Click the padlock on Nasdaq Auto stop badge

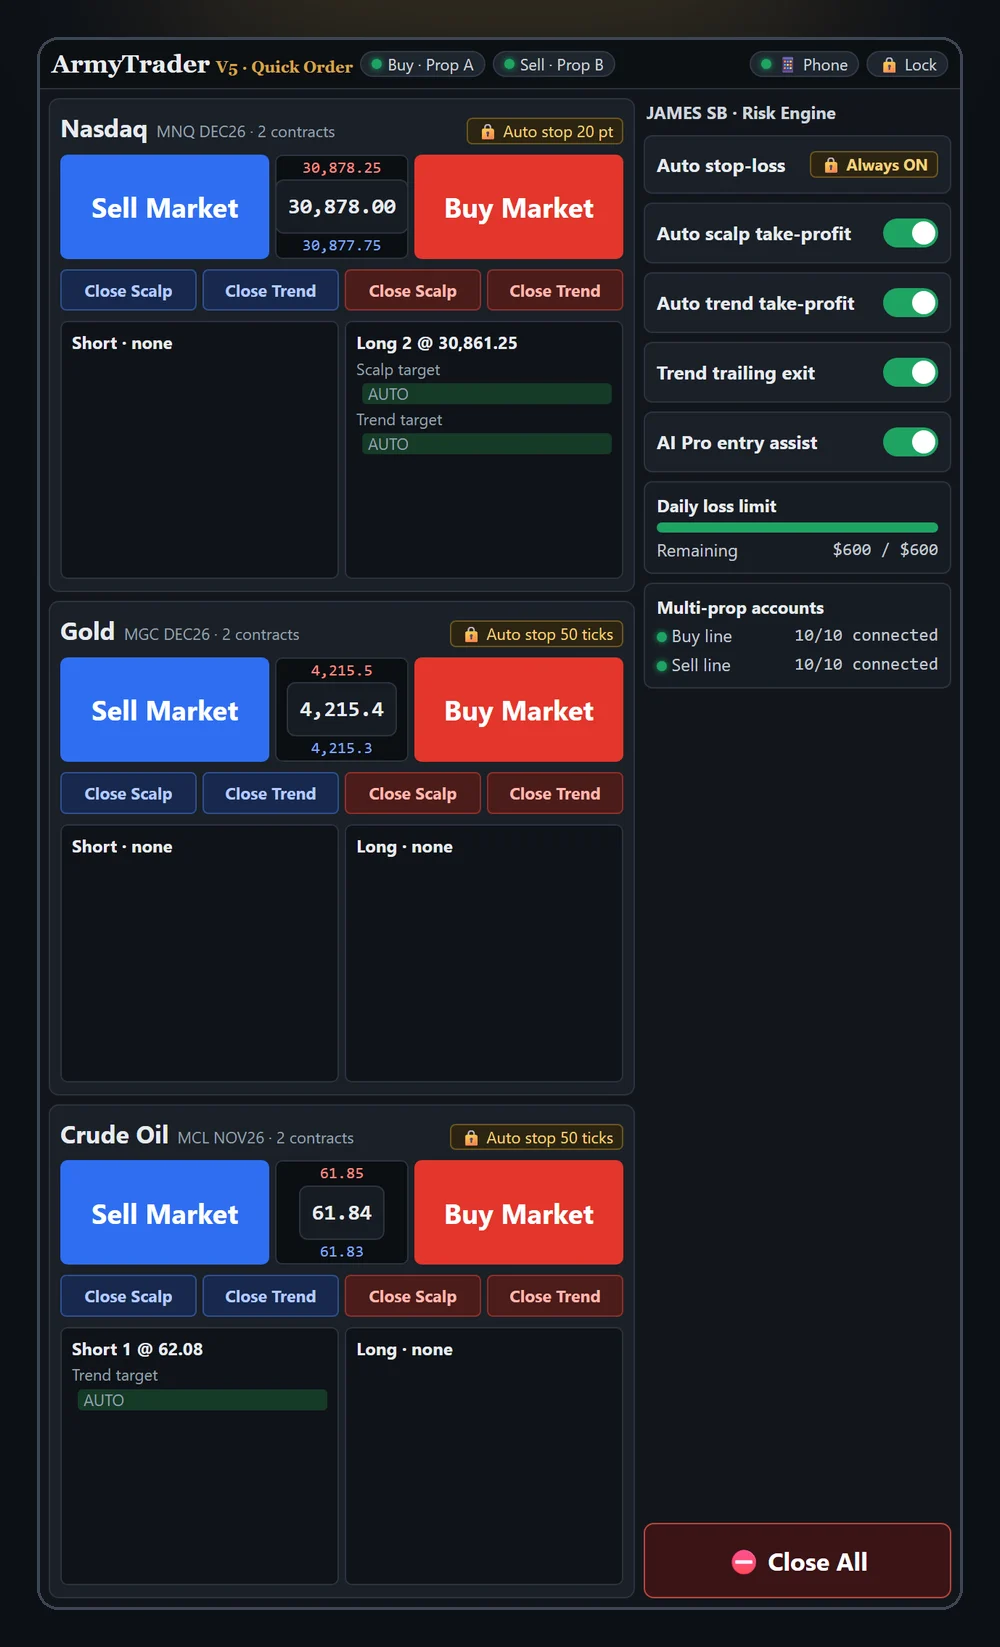coord(488,132)
